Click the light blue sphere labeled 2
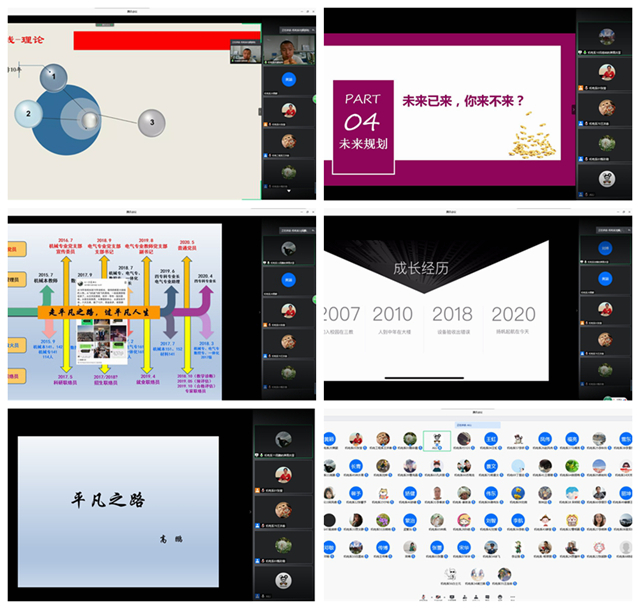 coord(30,113)
